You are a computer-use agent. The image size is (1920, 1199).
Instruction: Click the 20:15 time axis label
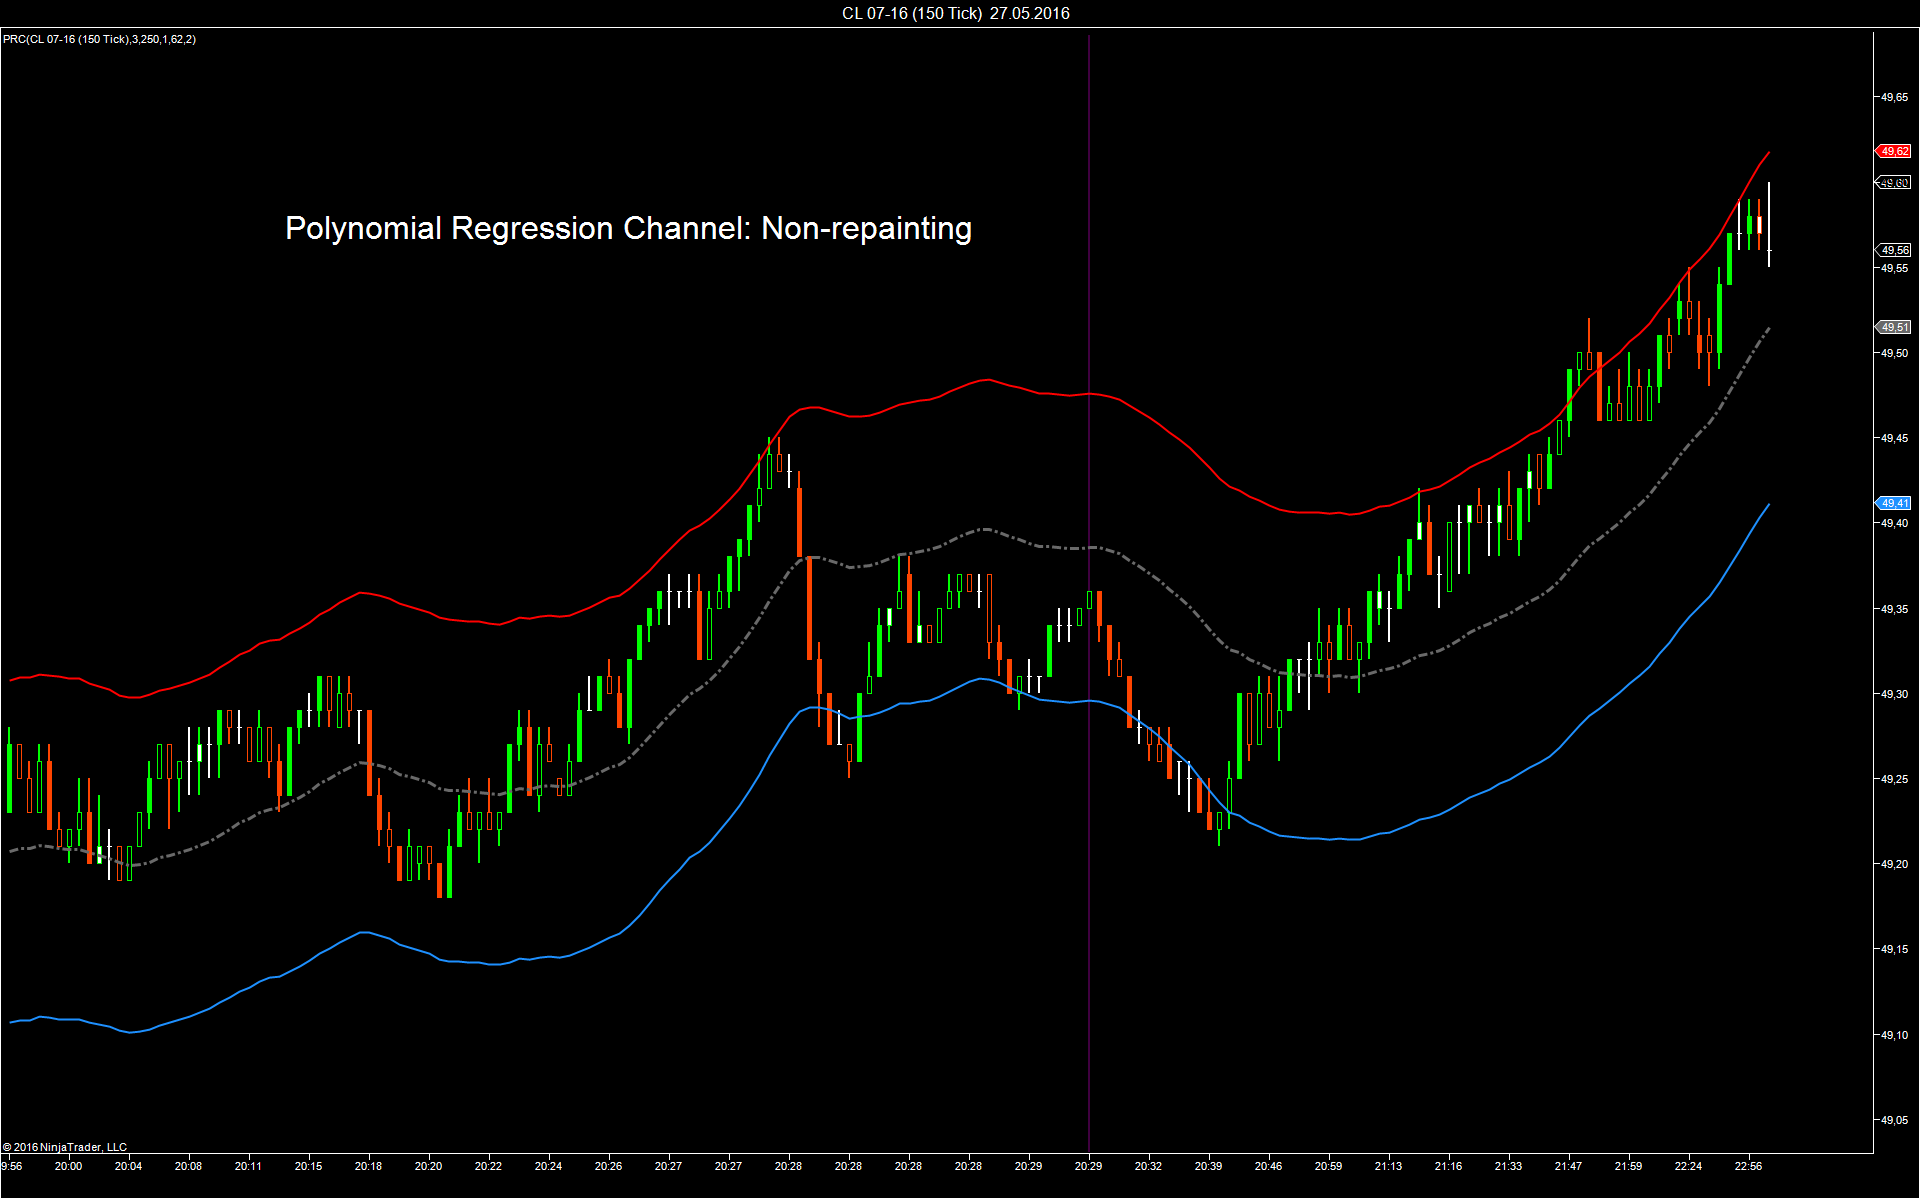coord(308,1166)
